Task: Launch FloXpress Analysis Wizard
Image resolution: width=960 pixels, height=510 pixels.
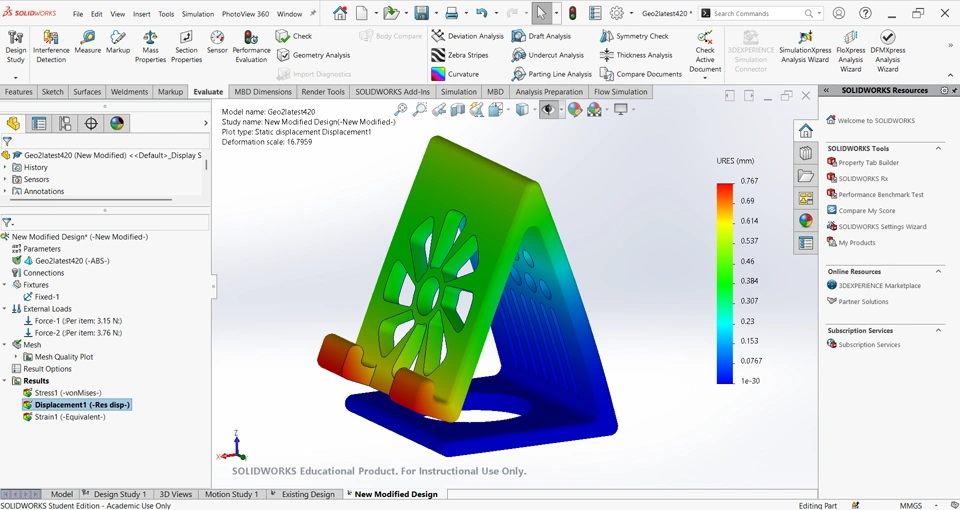Action: [850, 51]
